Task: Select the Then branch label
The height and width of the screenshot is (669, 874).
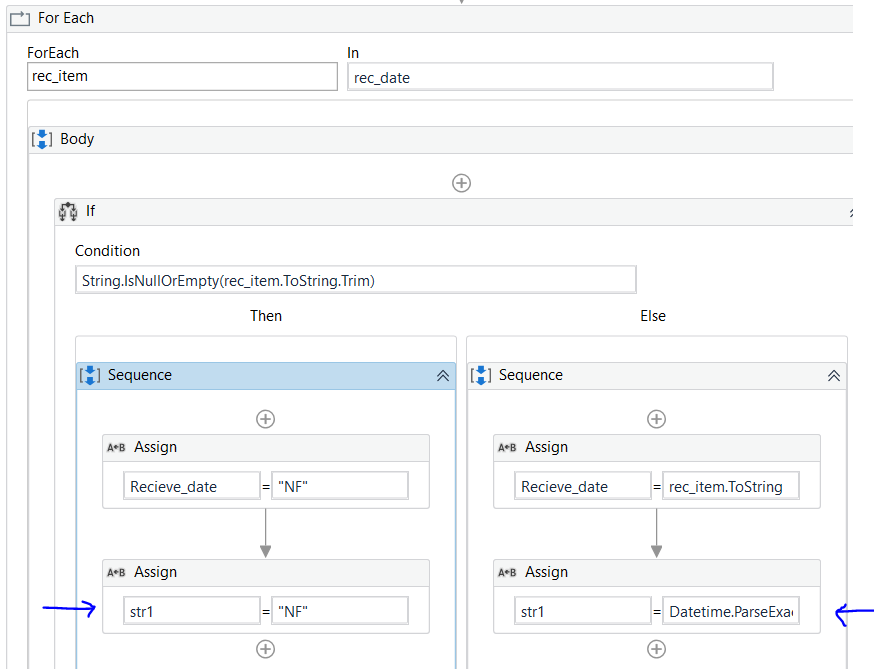Action: (x=265, y=315)
